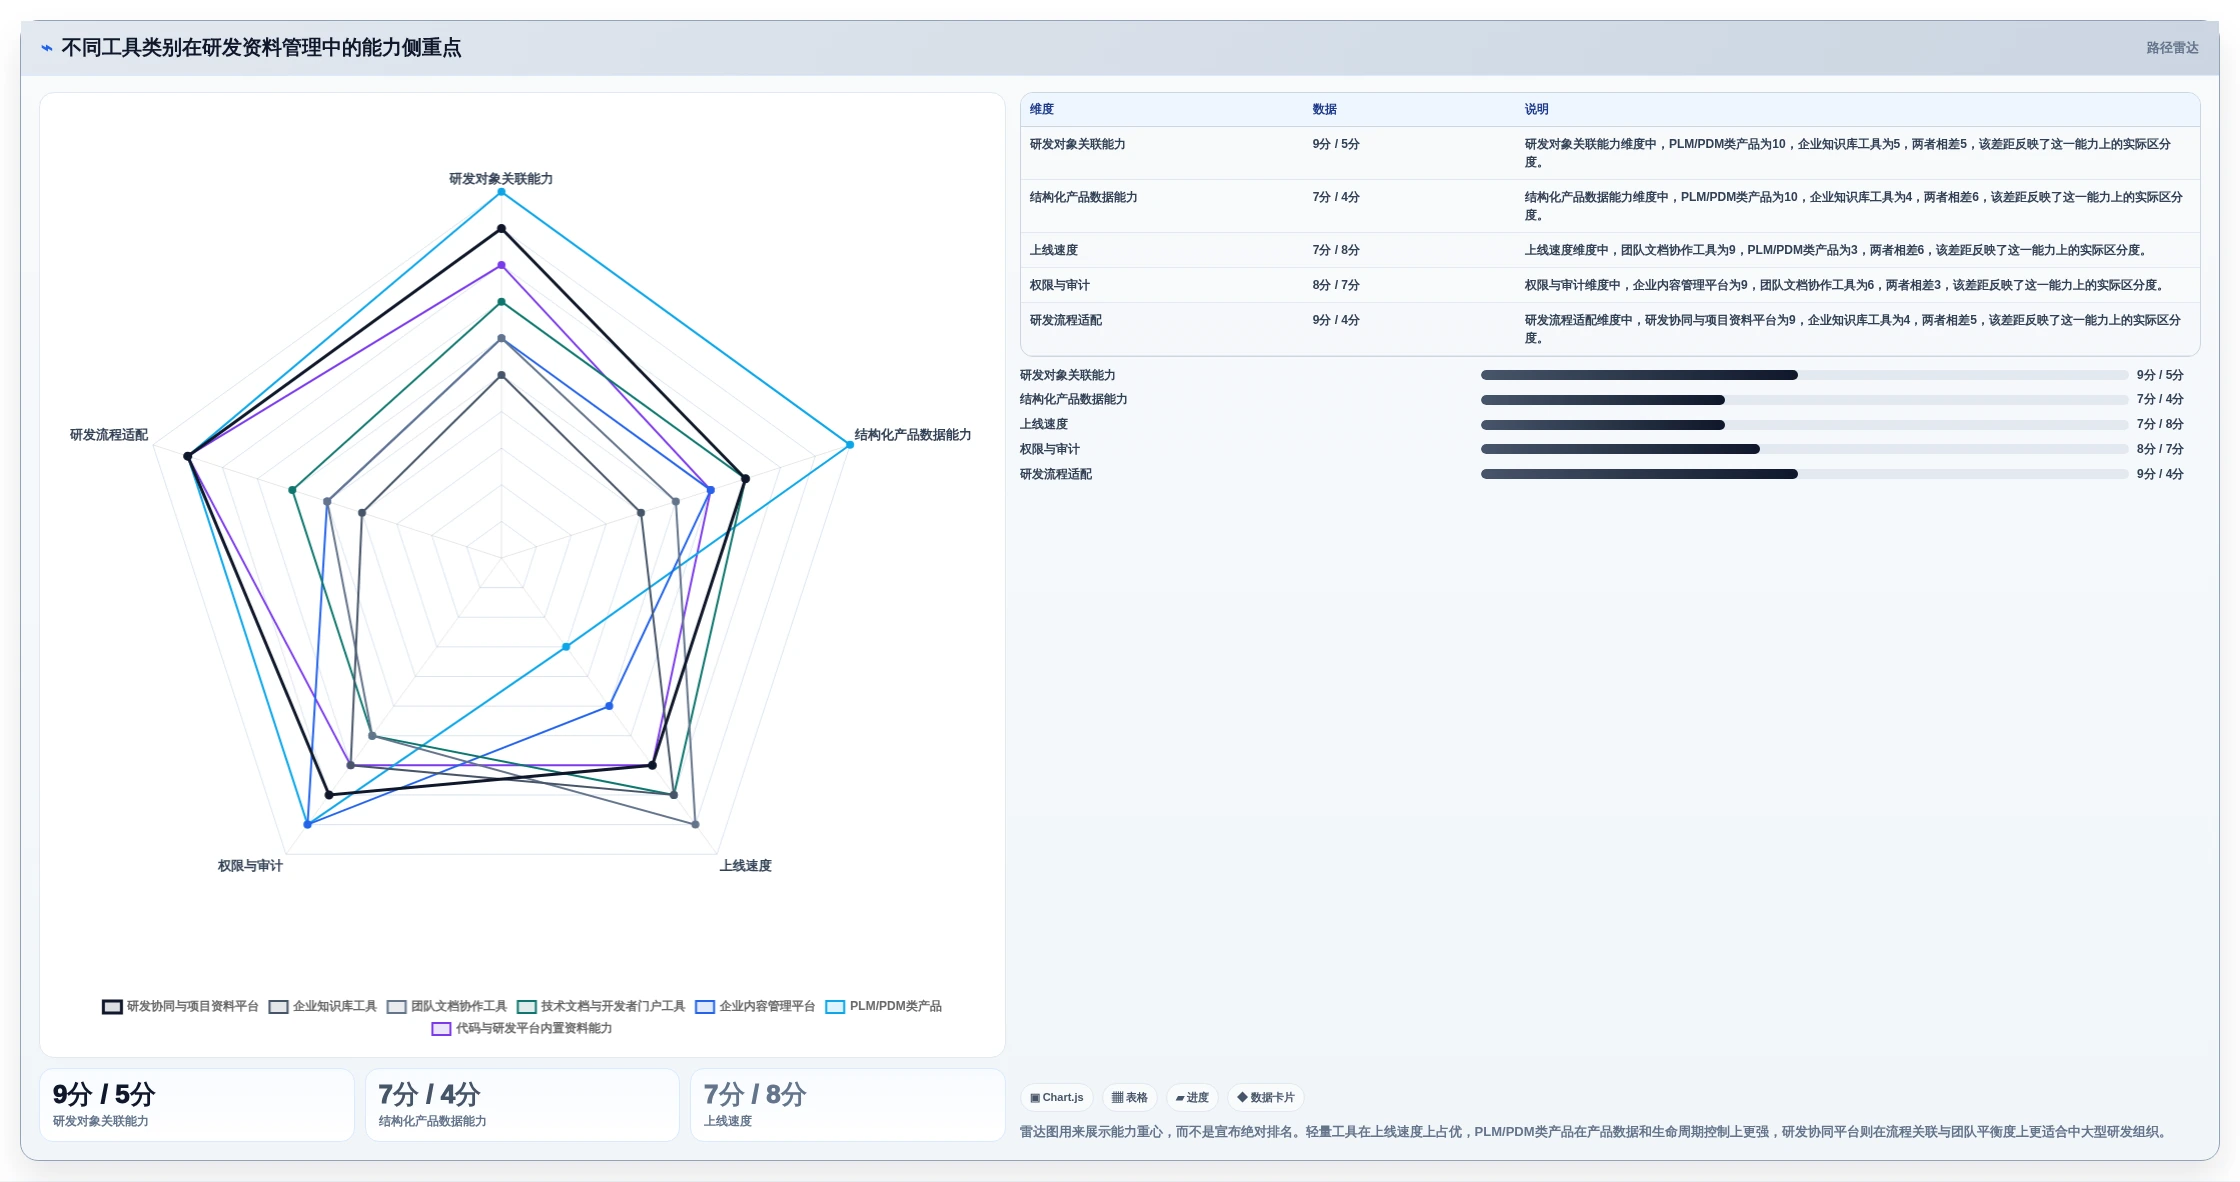Click the PLM/PDM point on 结构化产品数据能力 axis
The image size is (2240, 1182).
(850, 445)
